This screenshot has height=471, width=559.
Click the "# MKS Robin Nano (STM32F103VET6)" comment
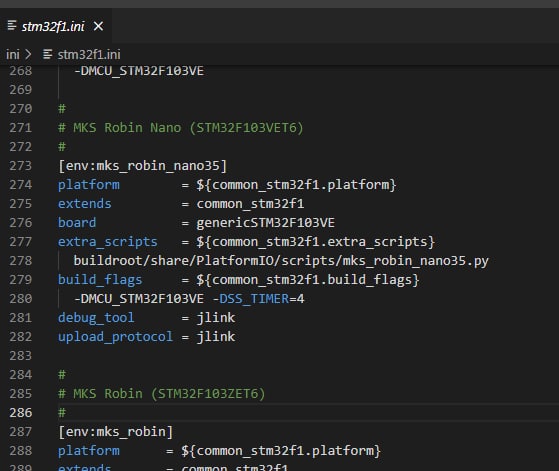(x=181, y=128)
